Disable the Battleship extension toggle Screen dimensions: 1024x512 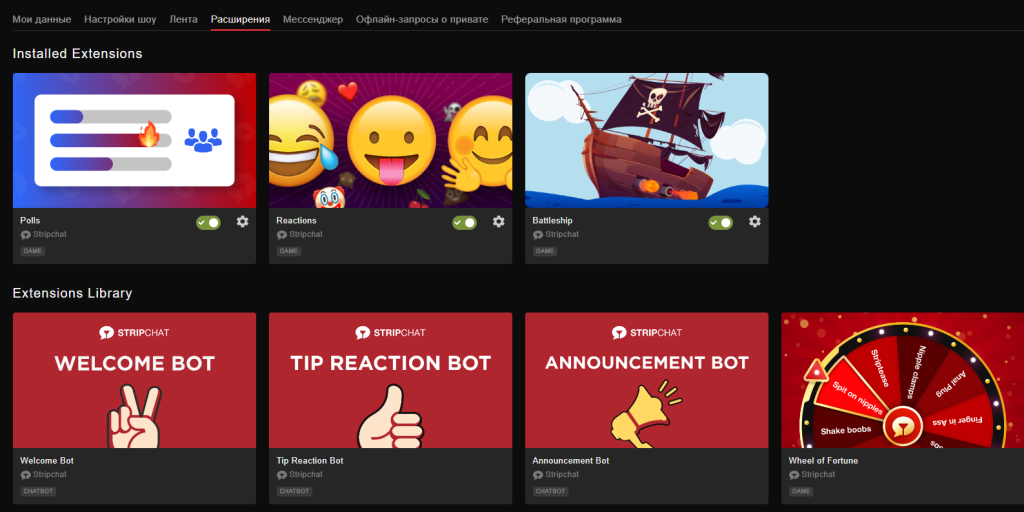tap(720, 223)
